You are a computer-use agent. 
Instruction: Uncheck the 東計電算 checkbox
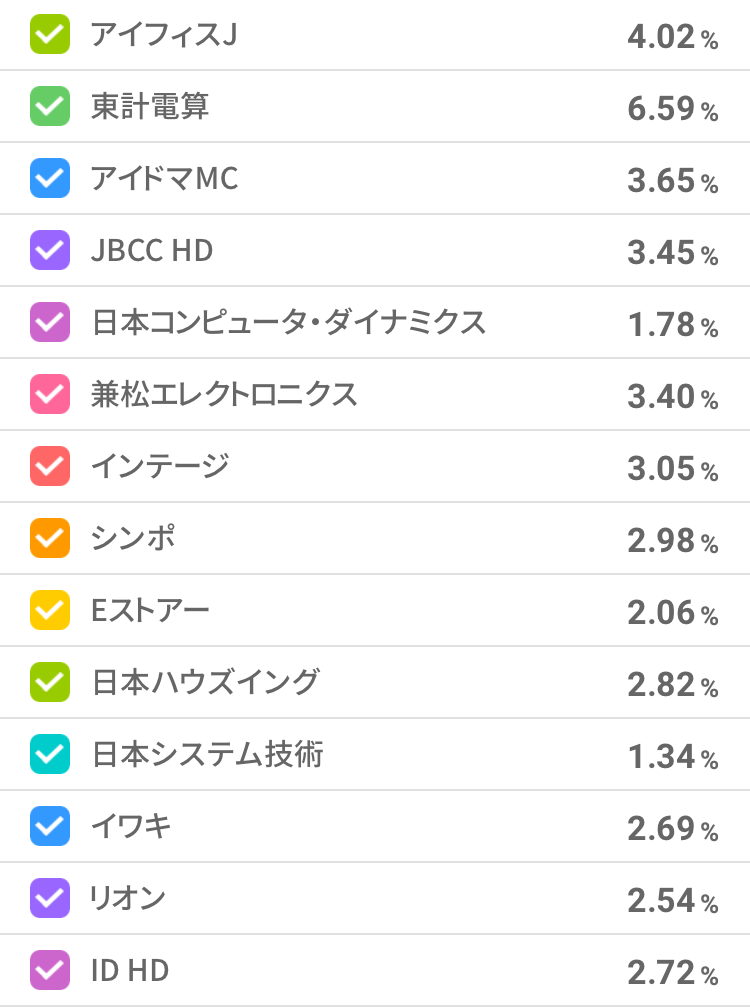pos(50,107)
